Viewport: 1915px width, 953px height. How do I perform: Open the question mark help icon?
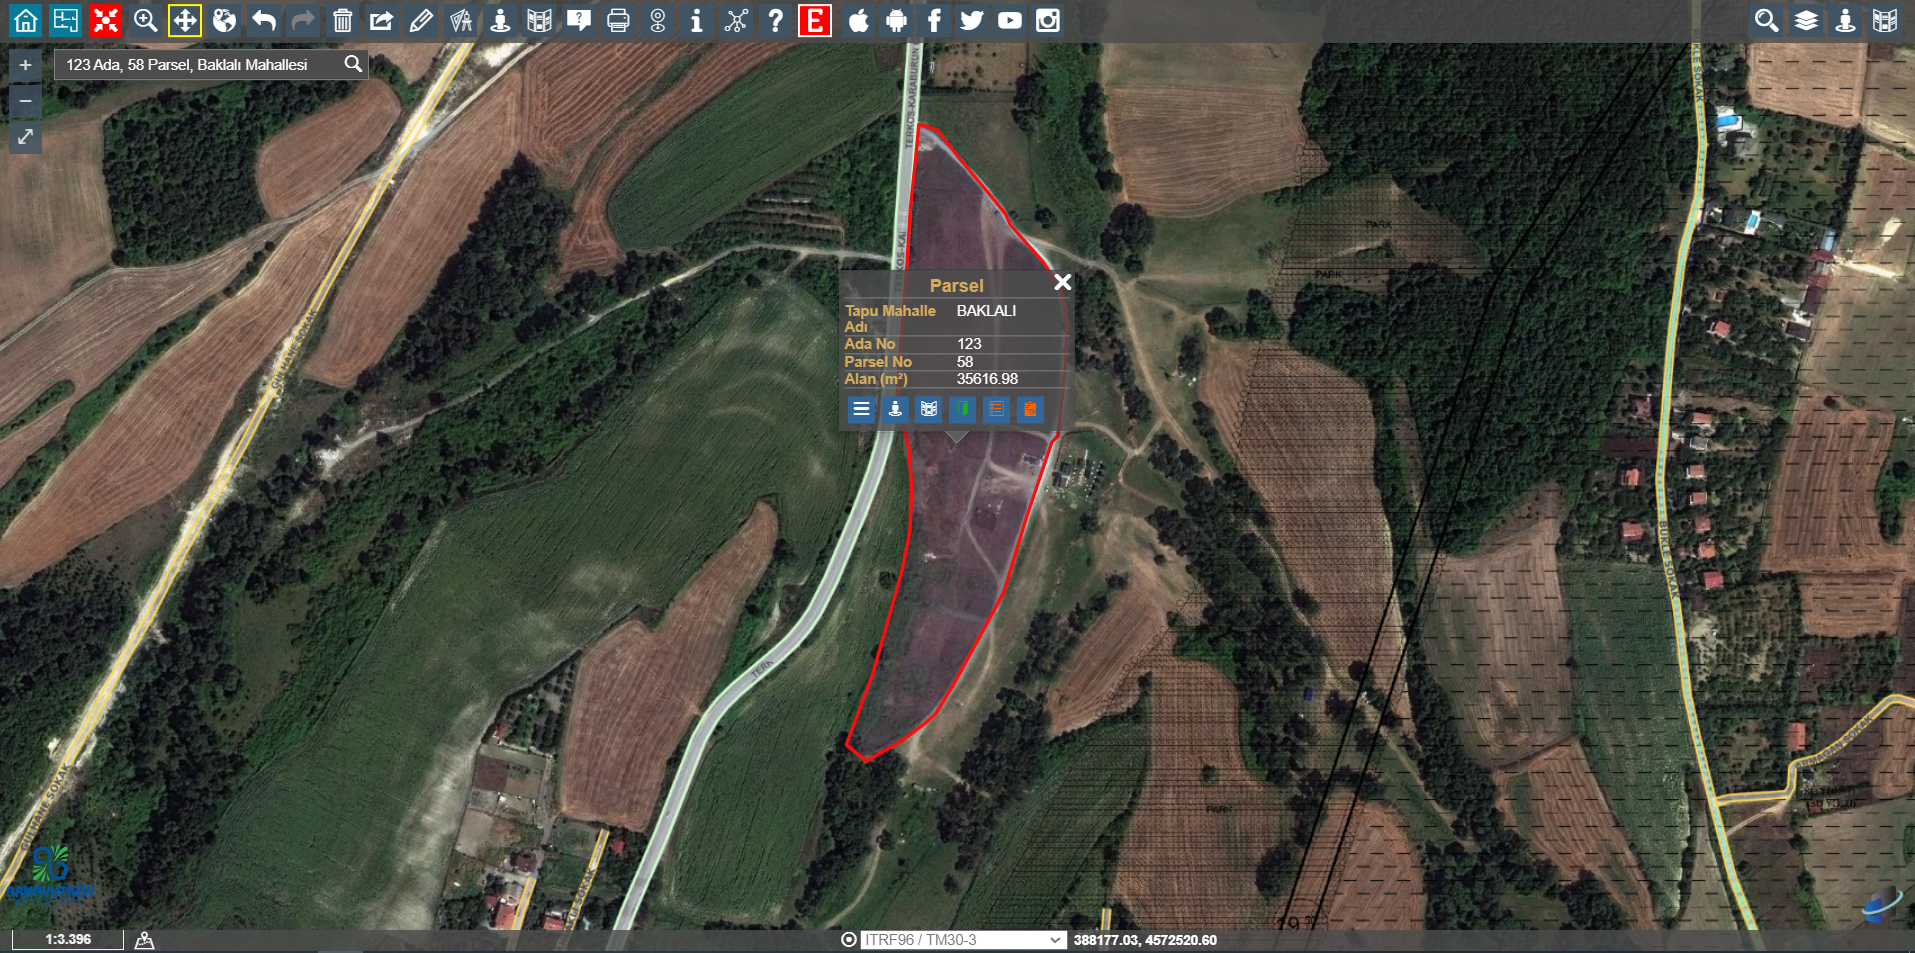775,20
